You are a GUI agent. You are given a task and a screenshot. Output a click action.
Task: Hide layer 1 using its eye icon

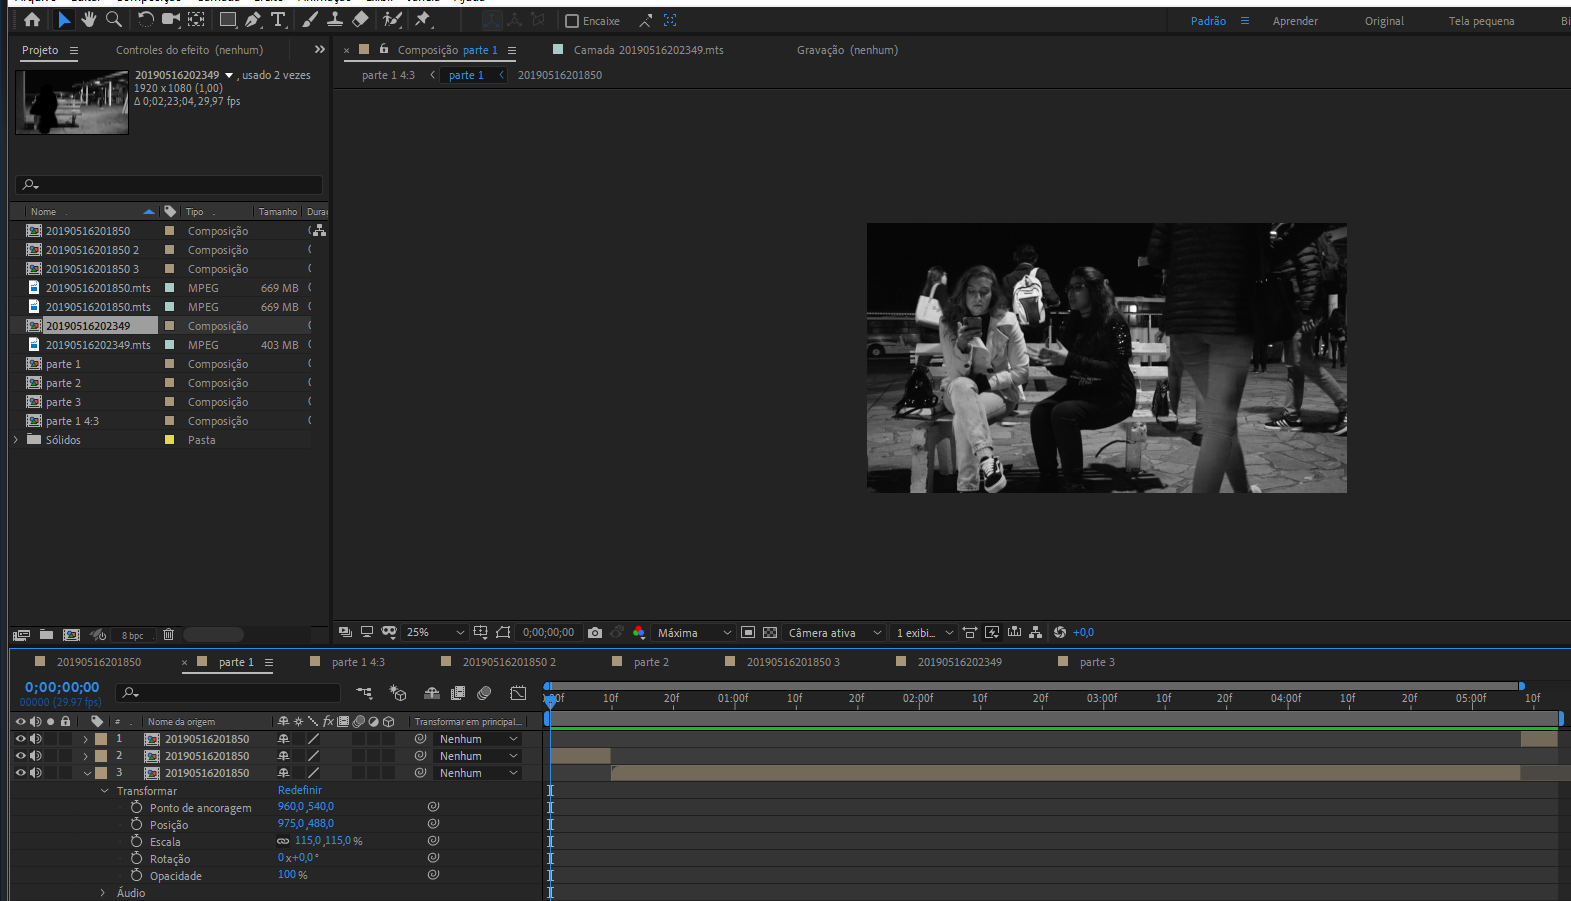20,739
